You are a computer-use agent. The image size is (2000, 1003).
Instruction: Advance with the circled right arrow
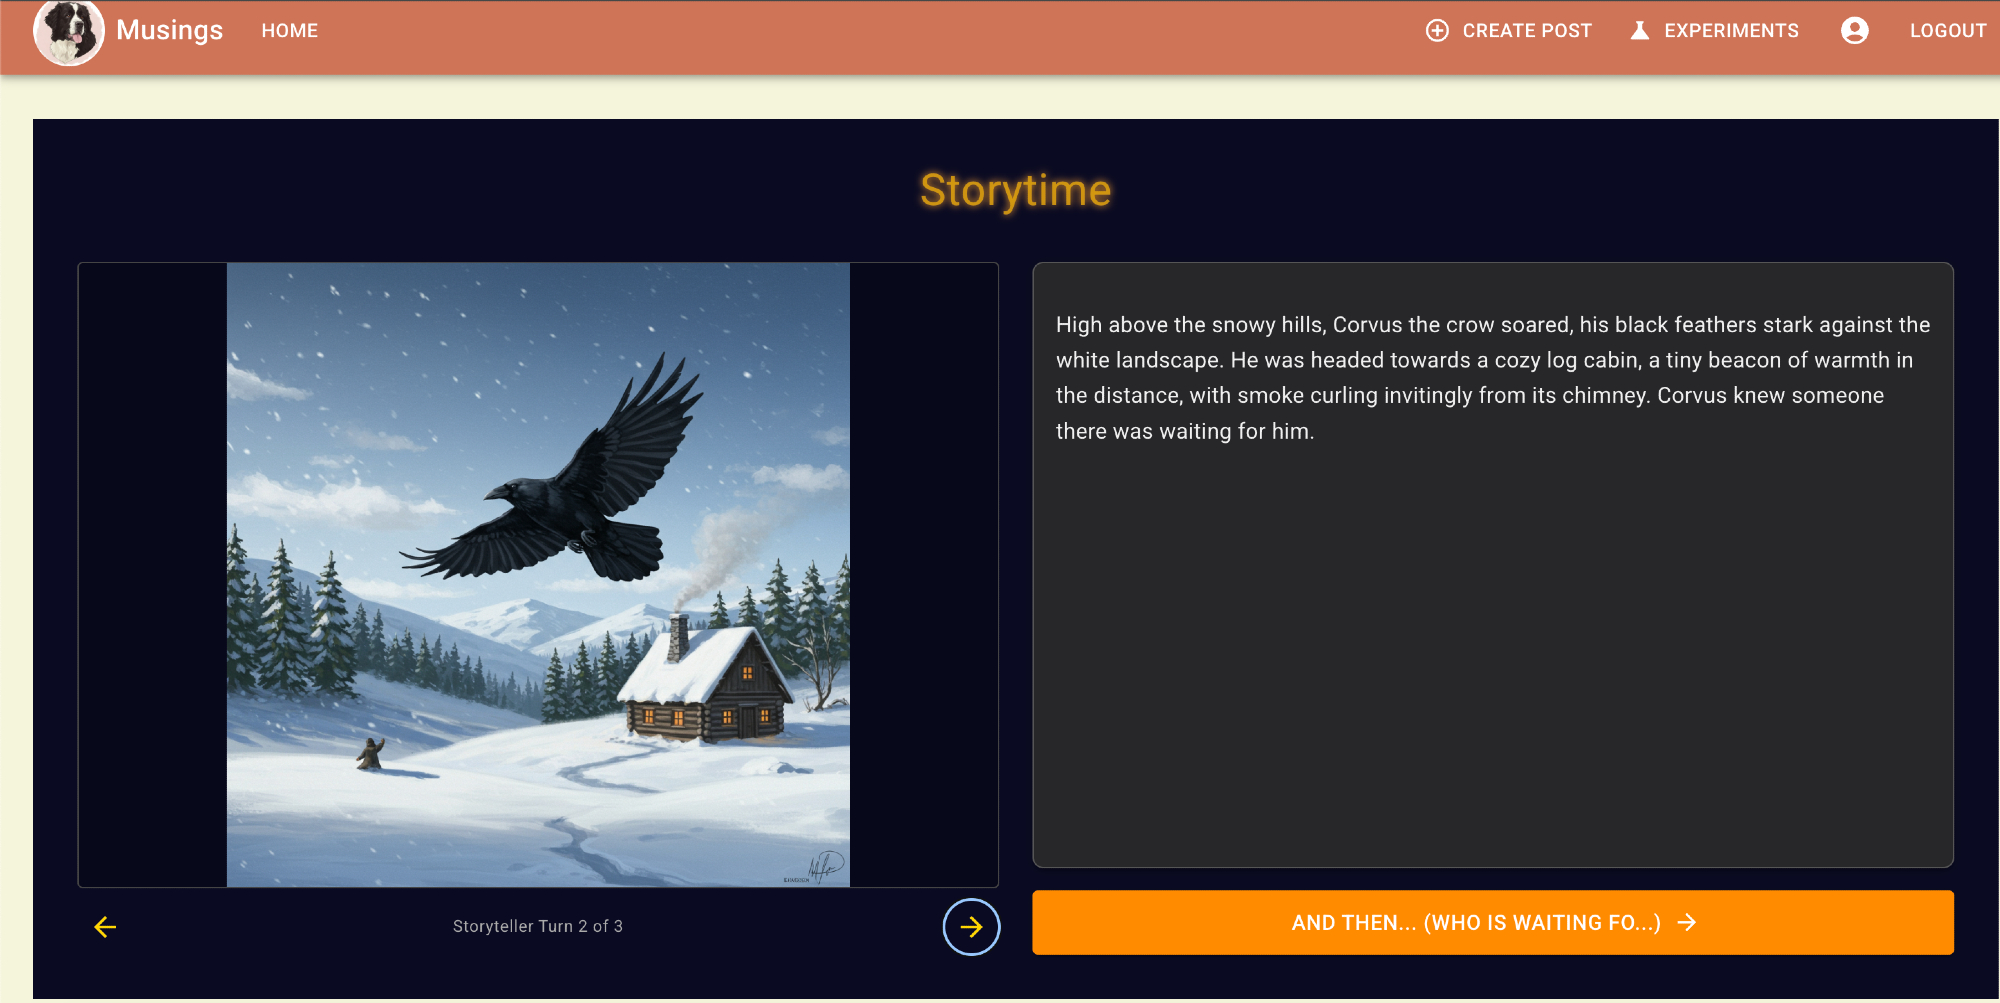(971, 927)
